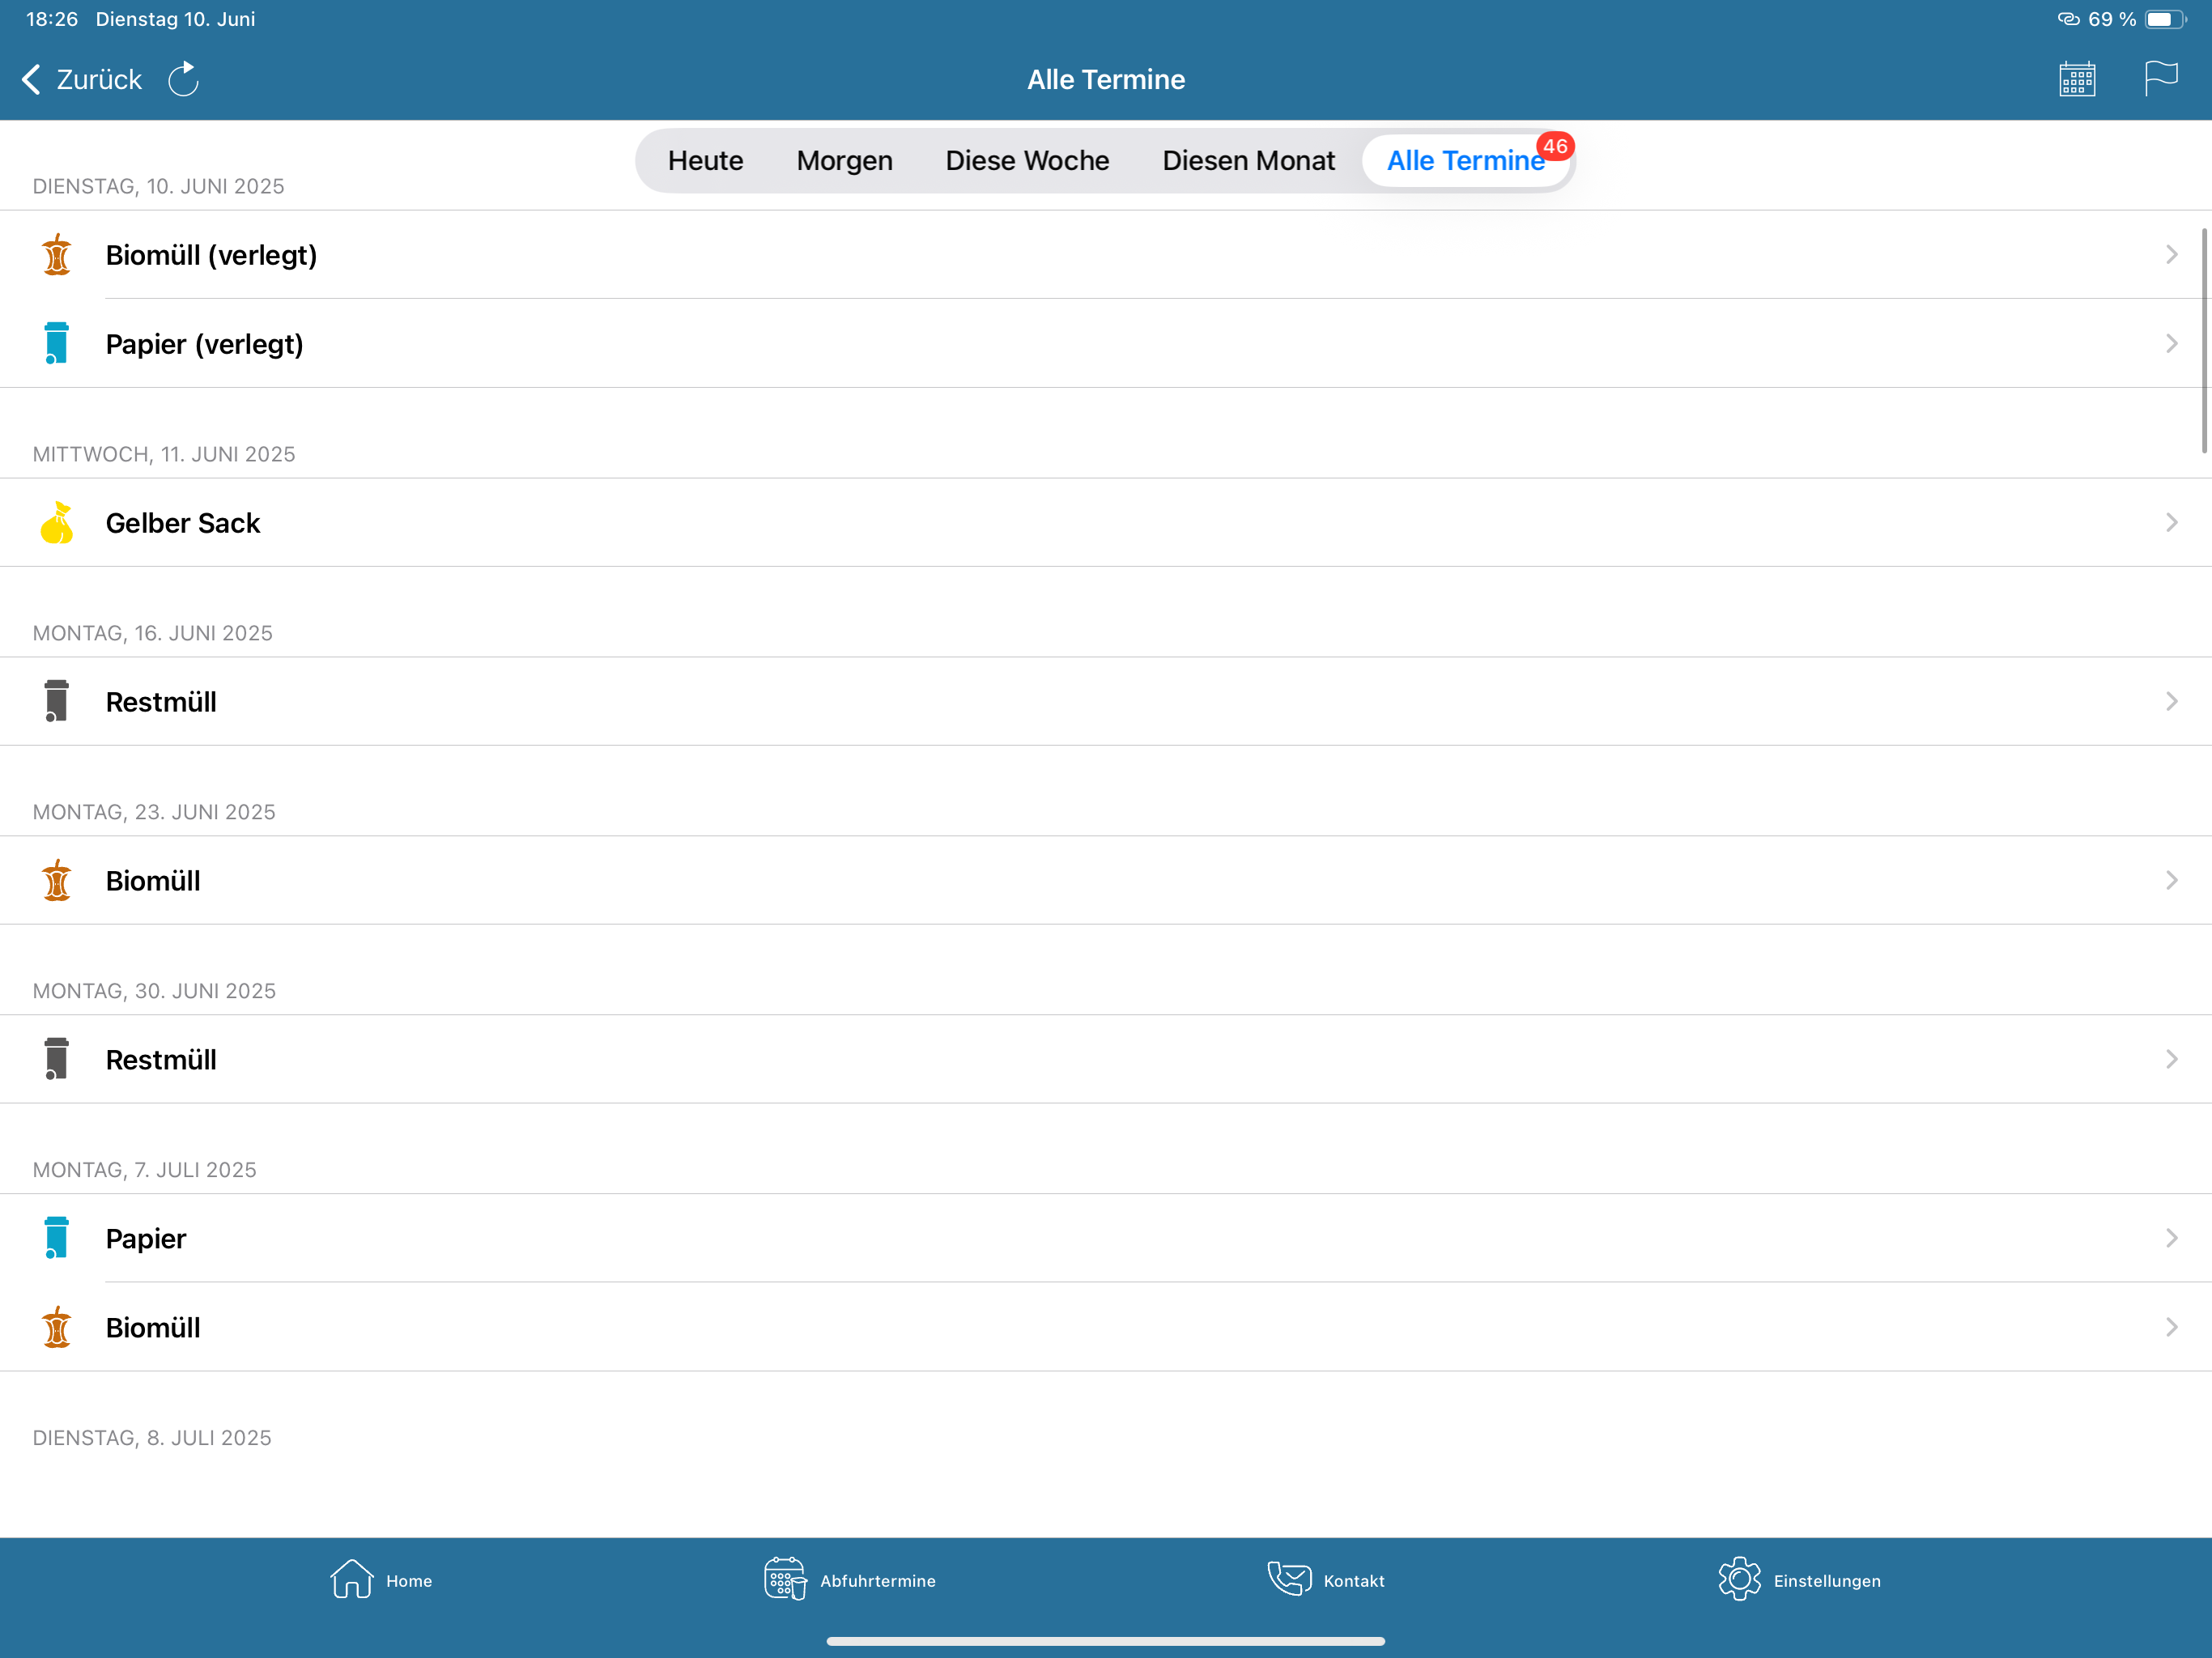This screenshot has height=1658, width=2212.
Task: Tap the Einstellungen gear icon
Action: coord(1740,1580)
